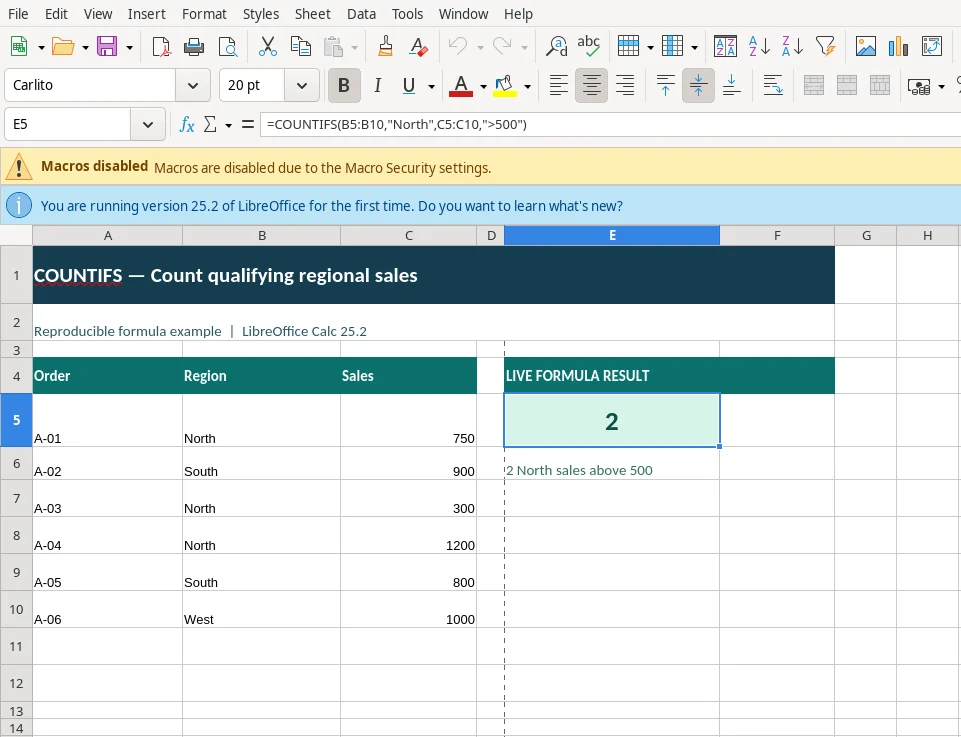Click the New spreadsheet icon
Screen dimensions: 961x737
19,47
